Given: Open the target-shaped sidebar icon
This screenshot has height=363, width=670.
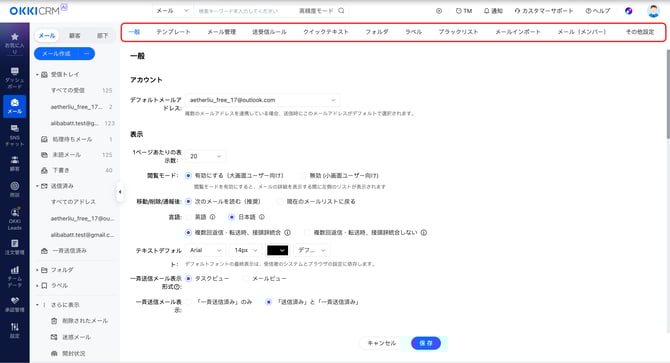Looking at the screenshot, I should 15,189.
